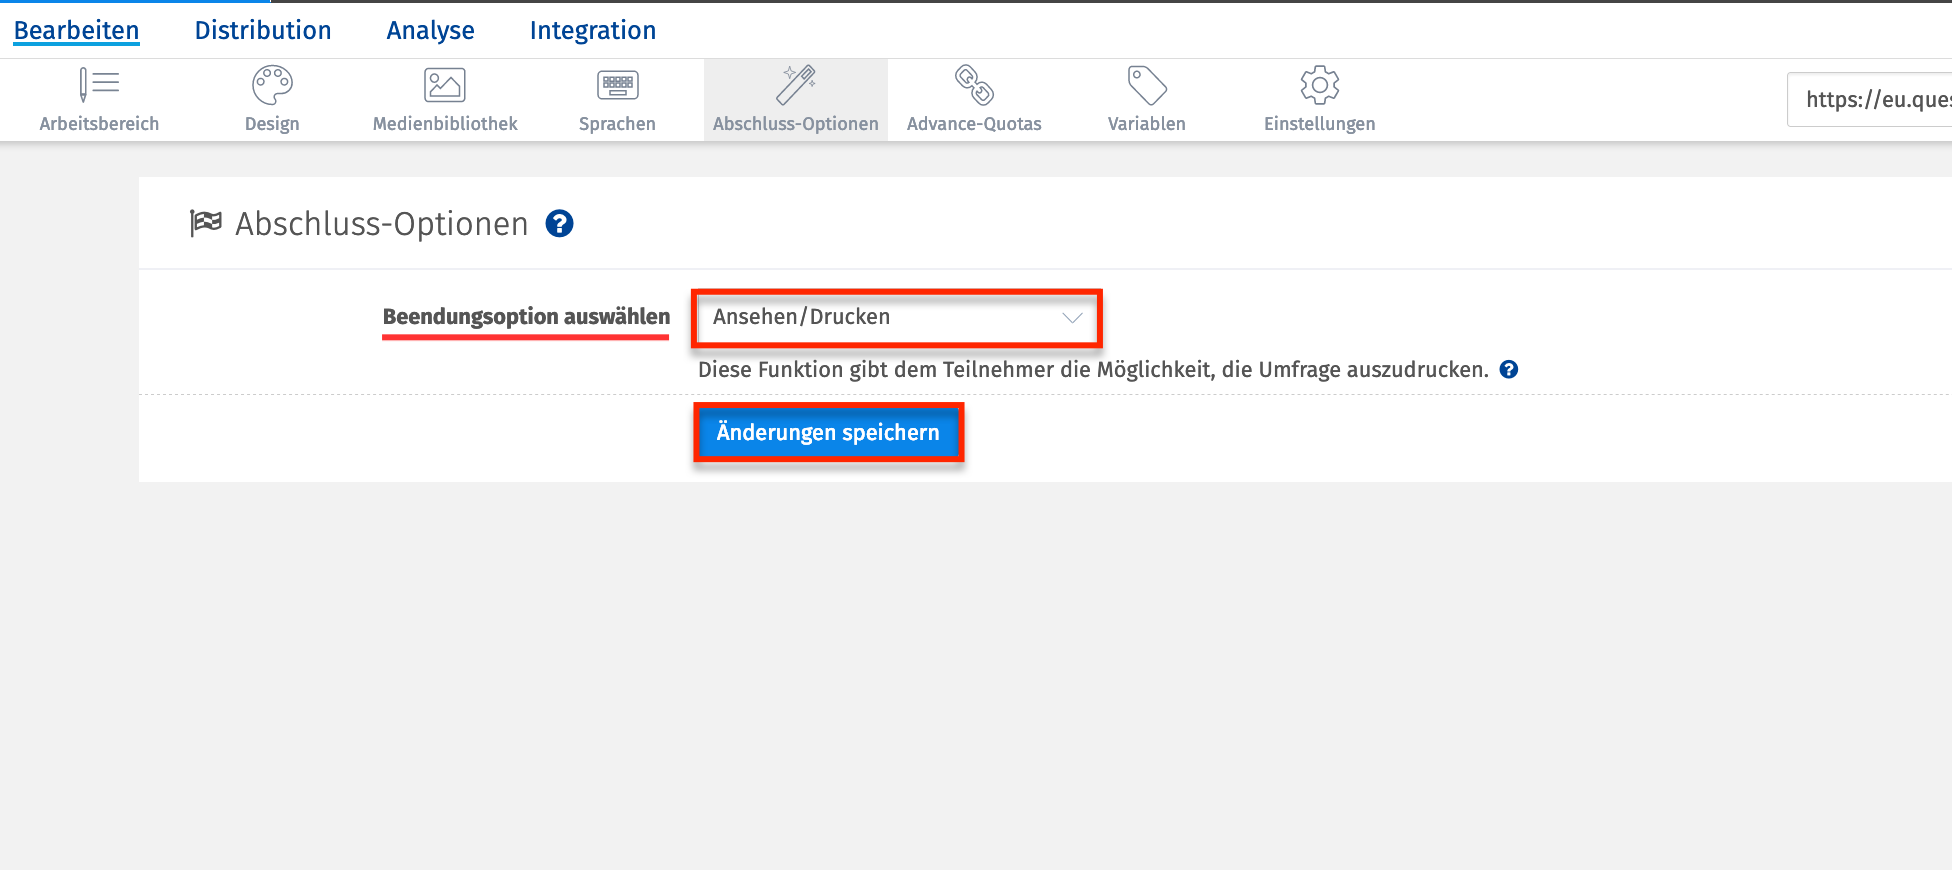Open the Arbeitsbereich workspace icon
This screenshot has width=1952, height=870.
point(99,86)
